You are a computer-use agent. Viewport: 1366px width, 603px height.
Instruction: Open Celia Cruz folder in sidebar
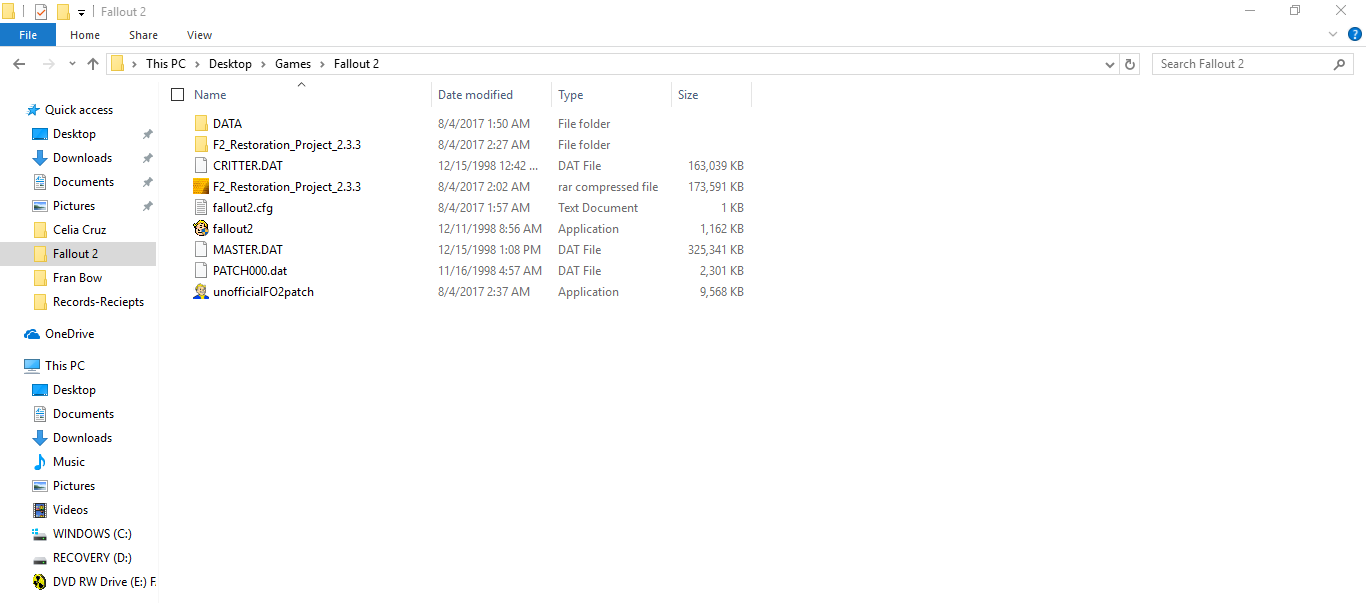coord(79,230)
